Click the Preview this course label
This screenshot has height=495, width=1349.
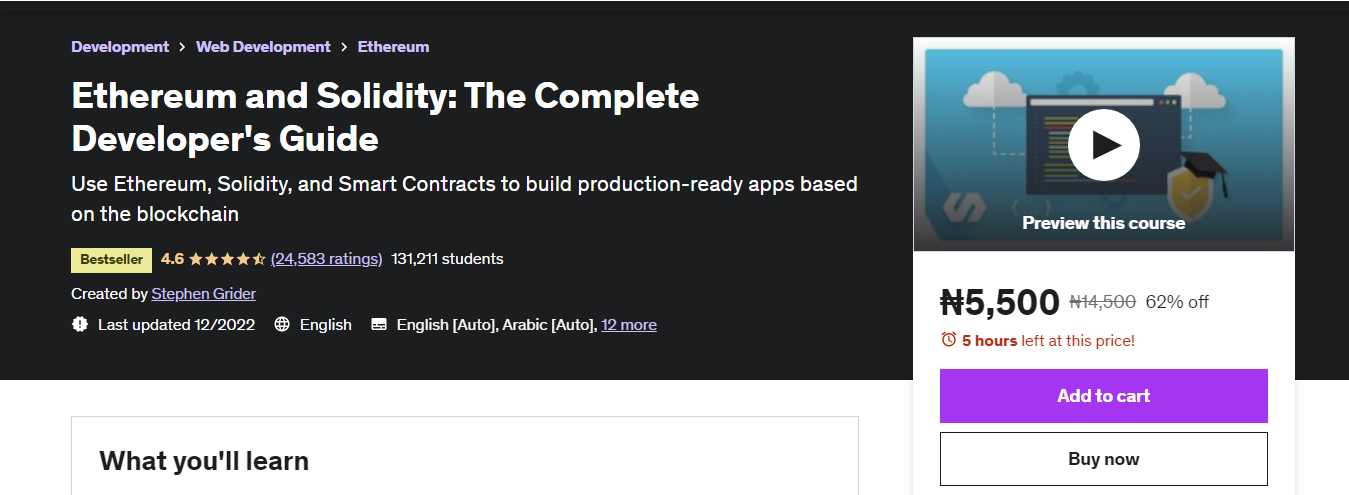point(1103,223)
